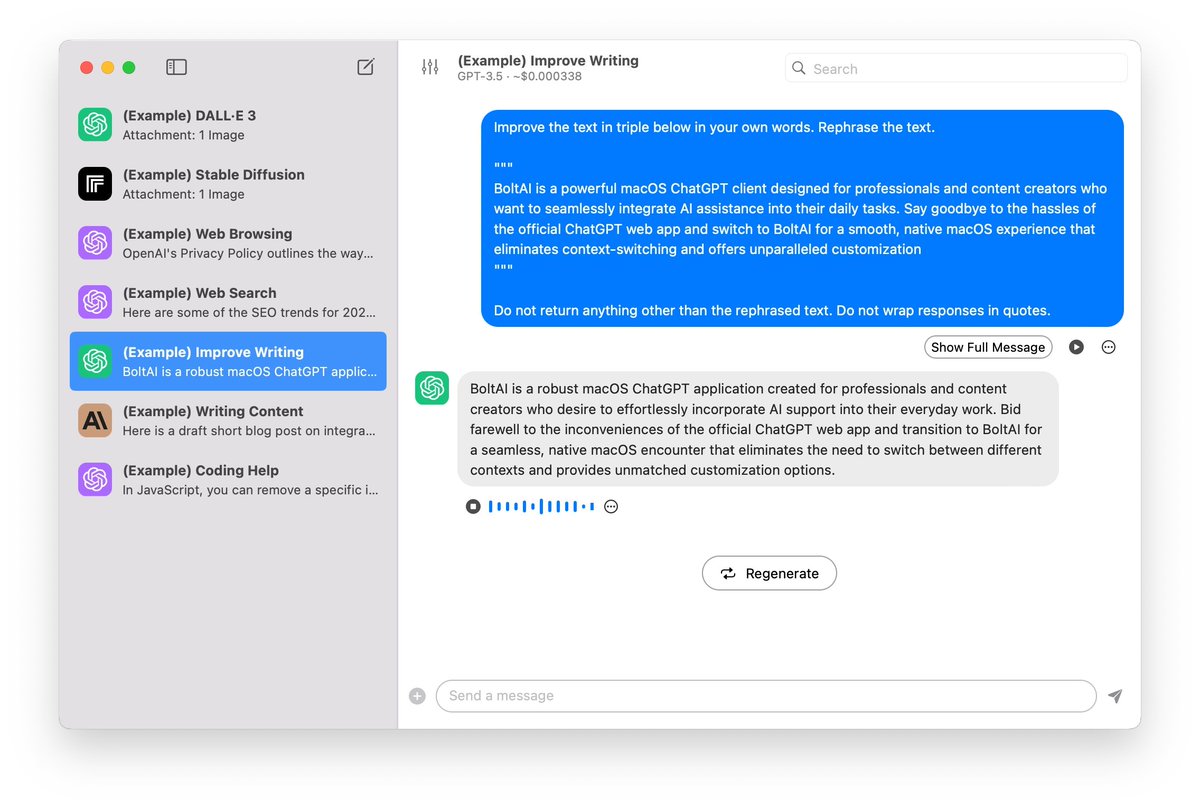Click the audio waveform progress indicator

click(541, 506)
